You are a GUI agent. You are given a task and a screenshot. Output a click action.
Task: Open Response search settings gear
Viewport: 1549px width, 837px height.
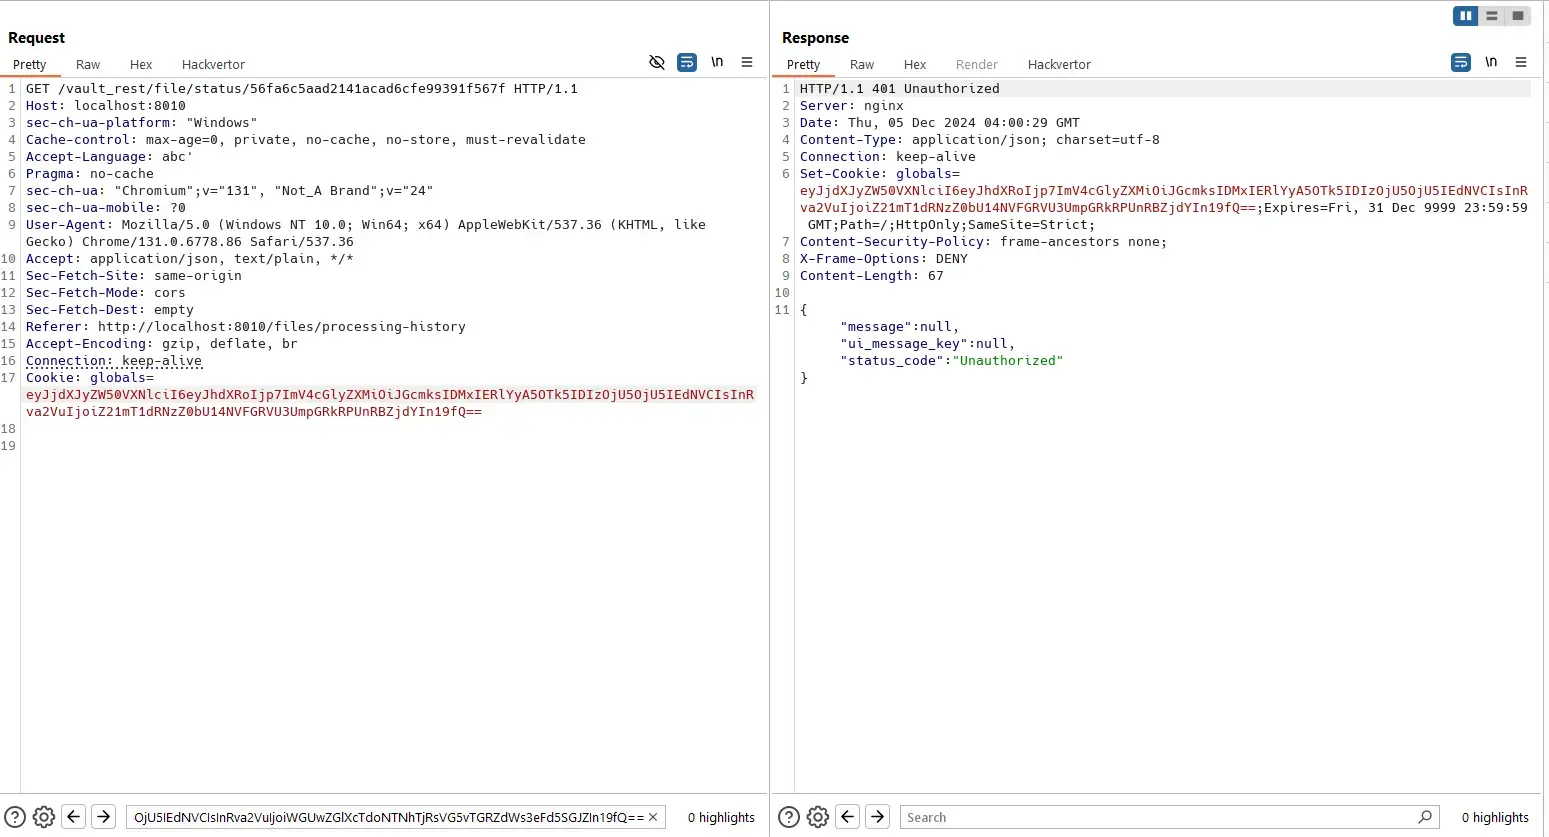[818, 817]
